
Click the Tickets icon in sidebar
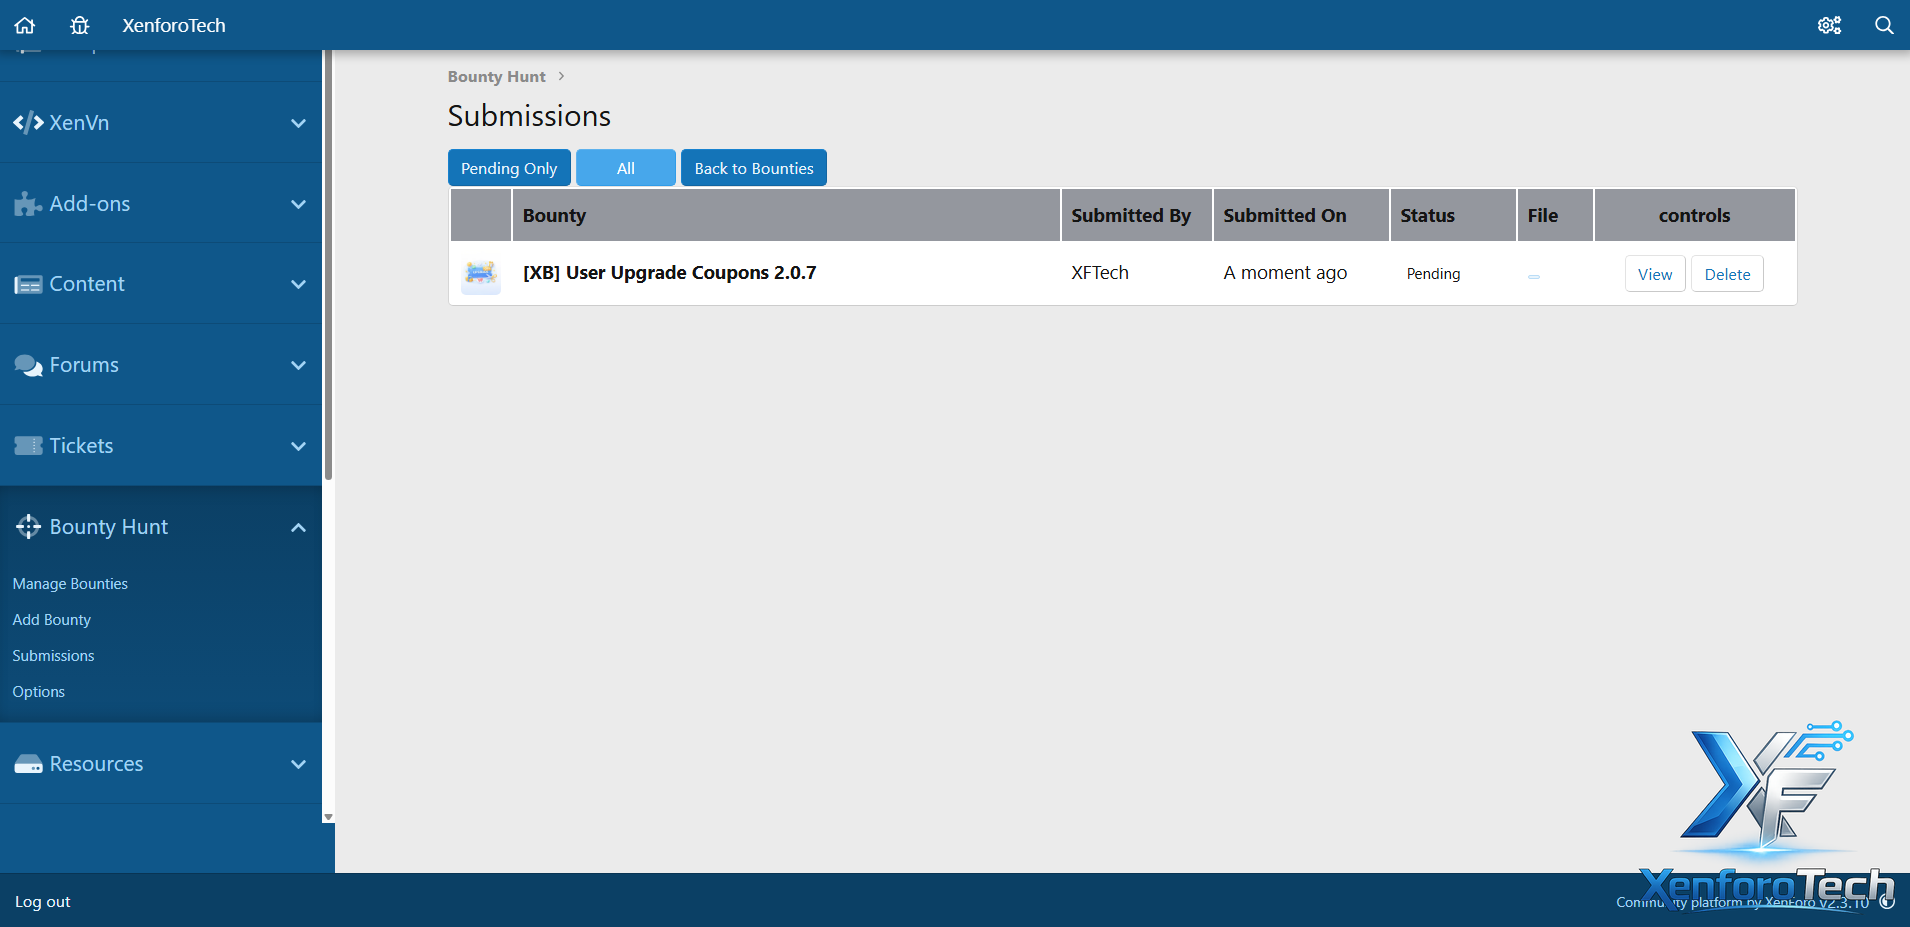(x=28, y=446)
